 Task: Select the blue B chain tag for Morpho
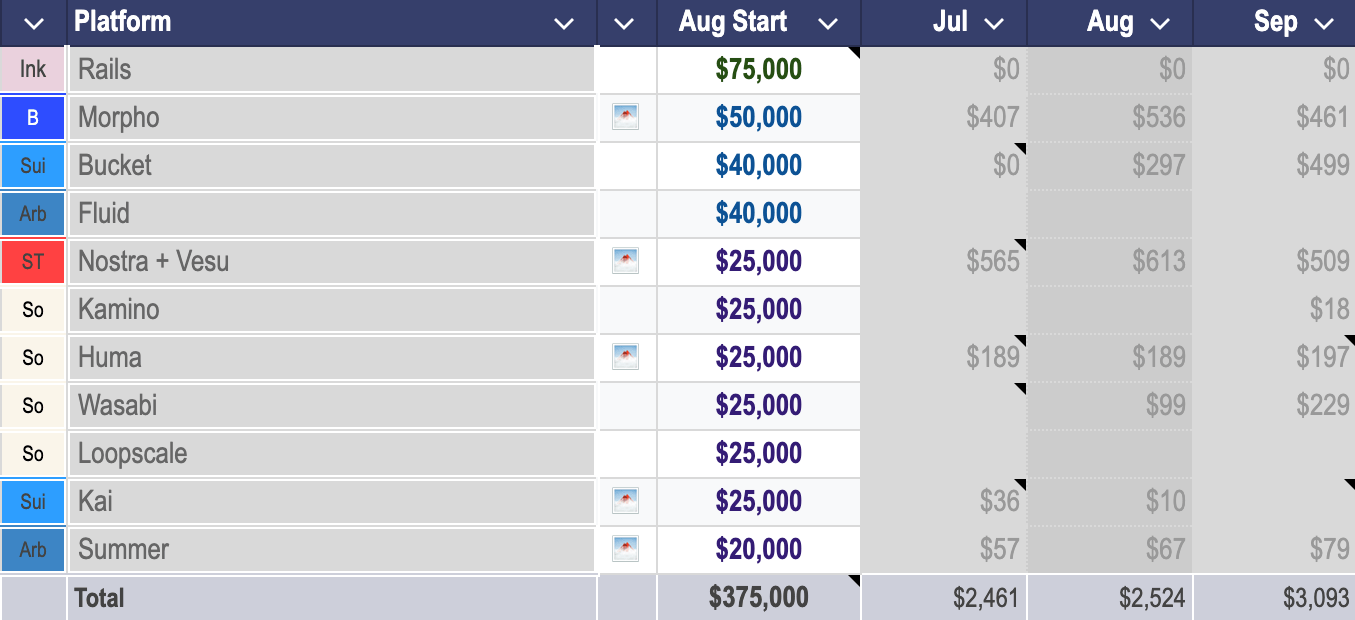pos(33,118)
